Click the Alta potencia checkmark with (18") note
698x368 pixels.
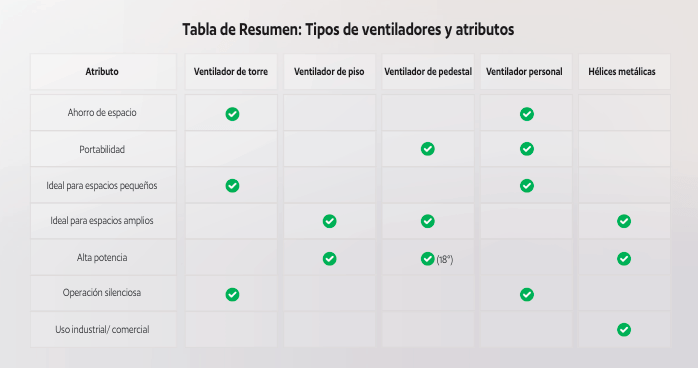click(427, 259)
